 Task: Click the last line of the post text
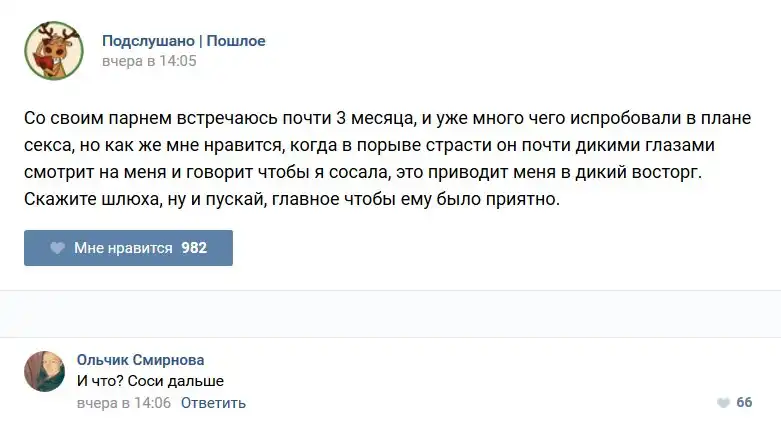(292, 199)
